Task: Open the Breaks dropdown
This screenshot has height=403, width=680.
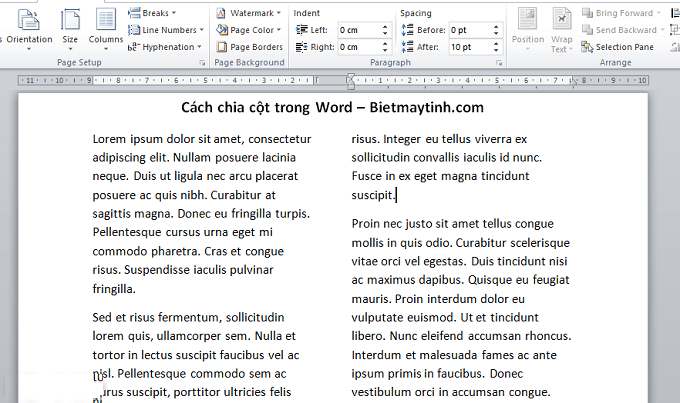Action: point(152,13)
